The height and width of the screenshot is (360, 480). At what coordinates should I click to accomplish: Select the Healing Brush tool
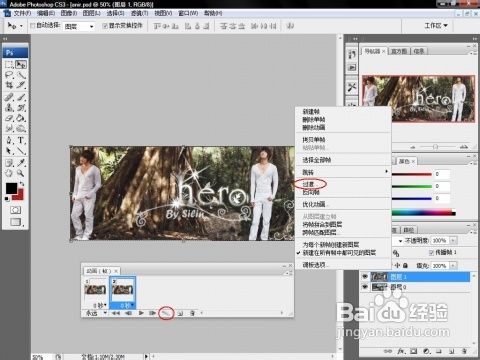coord(9,97)
